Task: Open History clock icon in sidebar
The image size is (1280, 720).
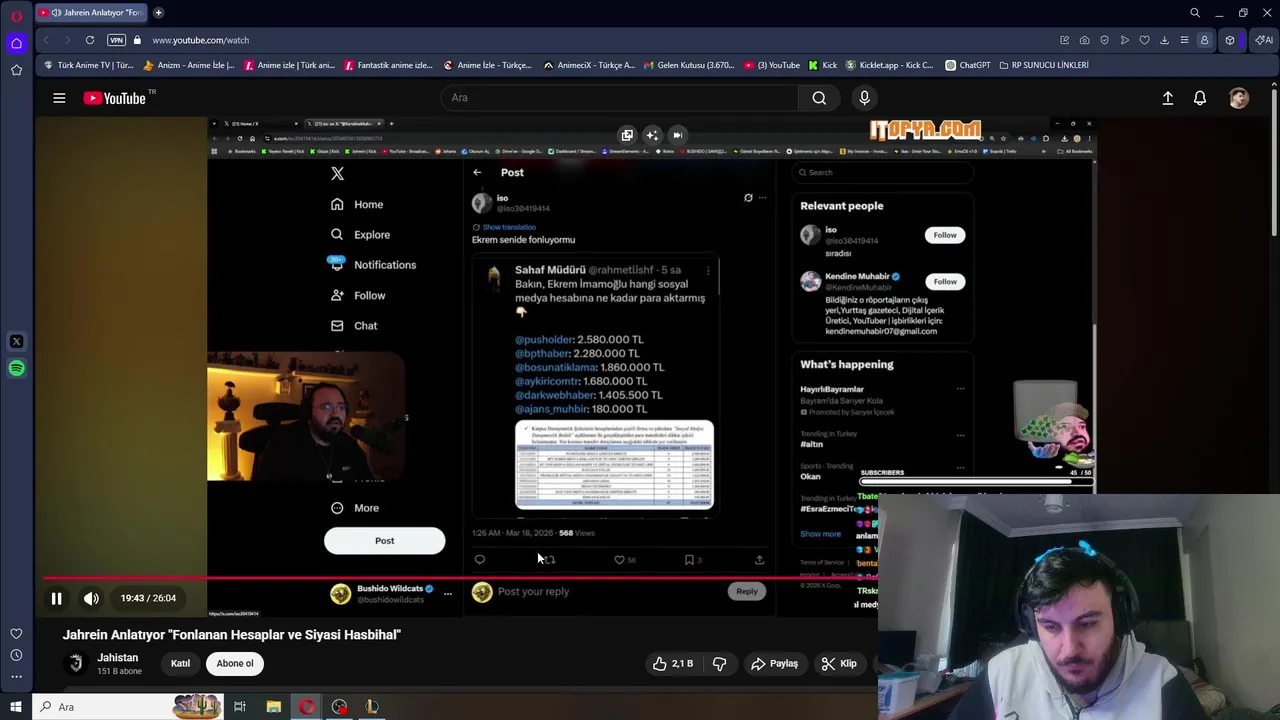Action: click(x=16, y=656)
